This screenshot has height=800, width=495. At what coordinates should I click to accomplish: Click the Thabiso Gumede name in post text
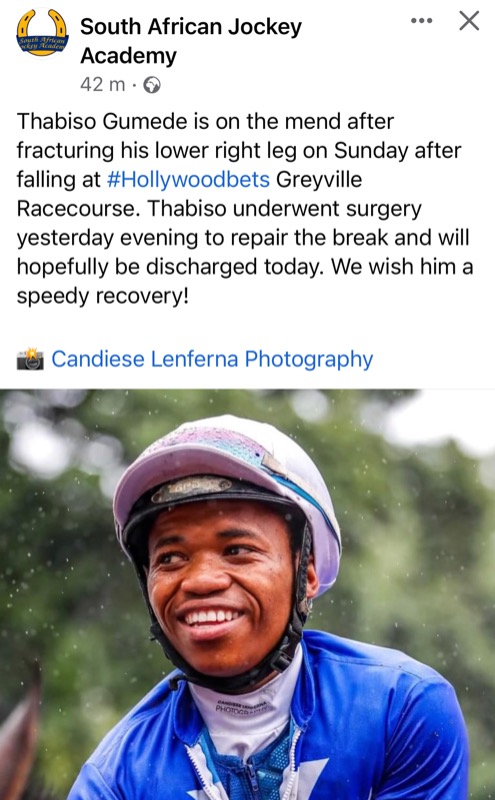(102, 121)
